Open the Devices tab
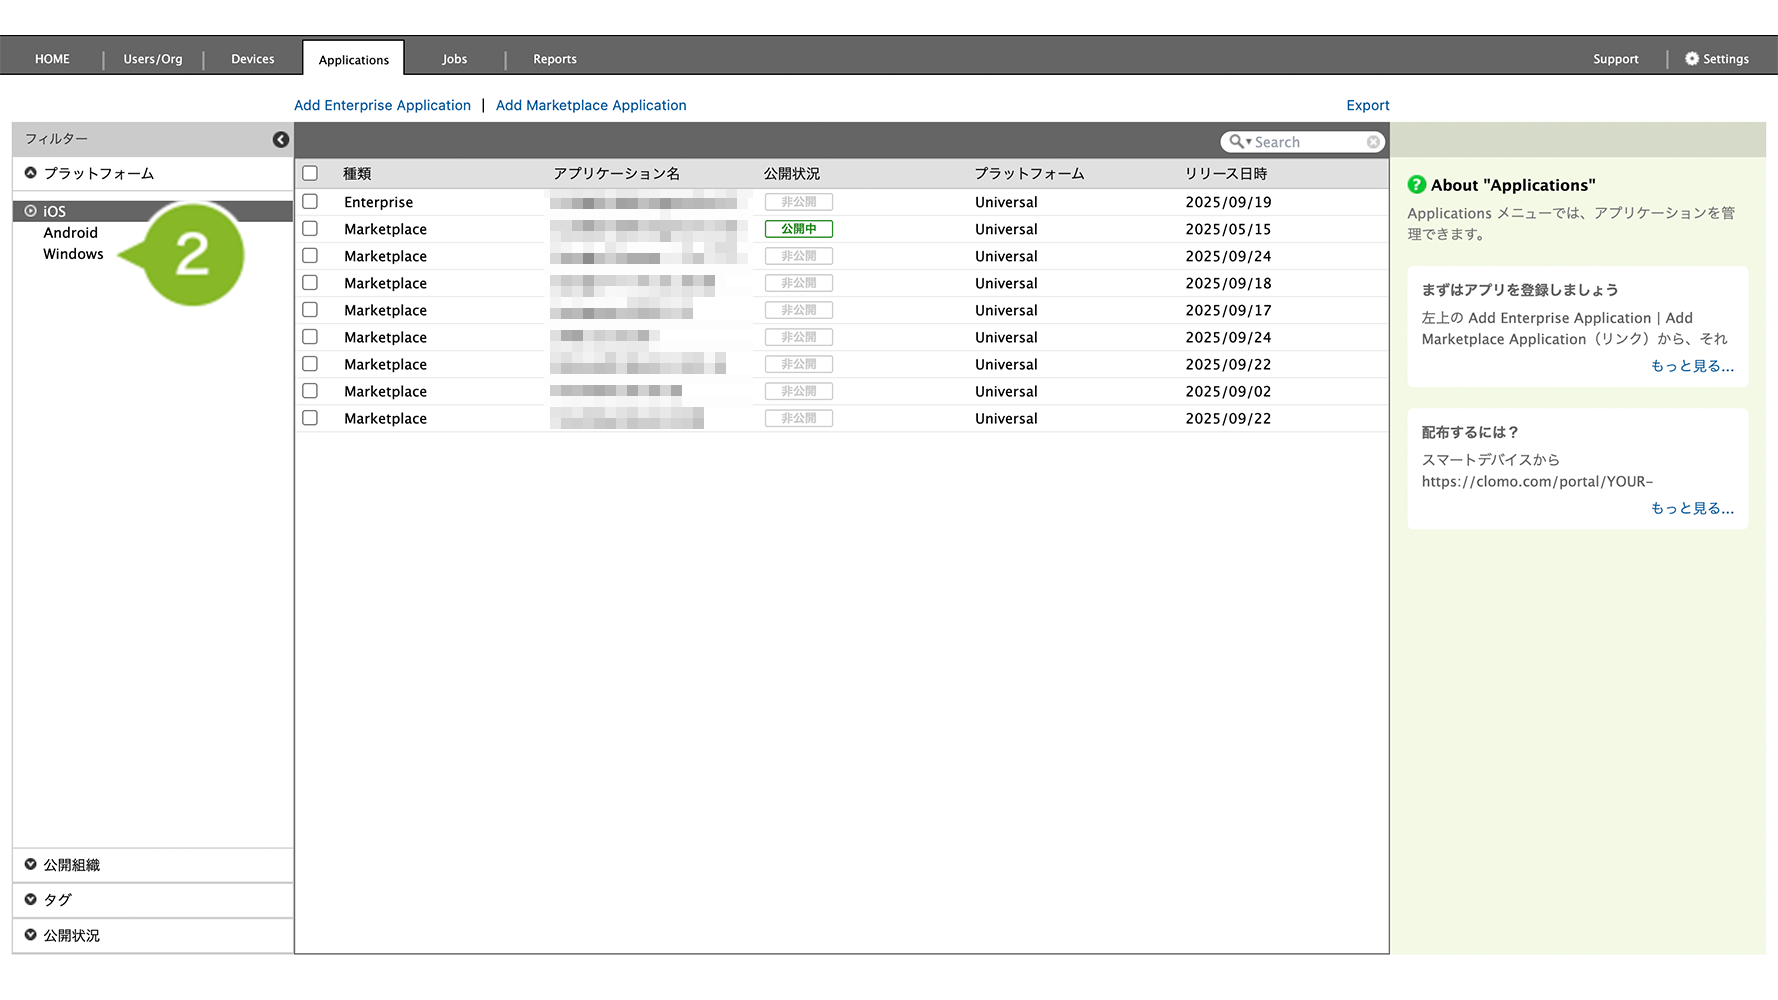Screen dimensions: 1778x1000 (x=252, y=59)
